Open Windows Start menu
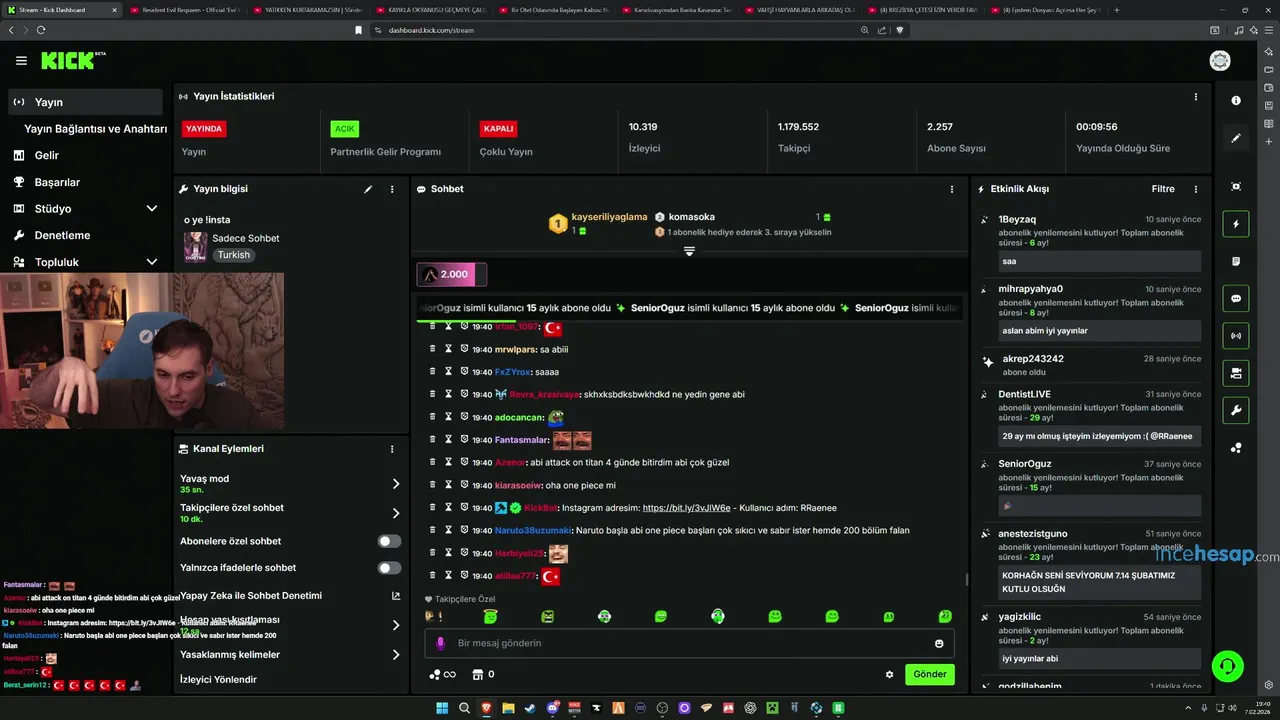 coord(441,708)
